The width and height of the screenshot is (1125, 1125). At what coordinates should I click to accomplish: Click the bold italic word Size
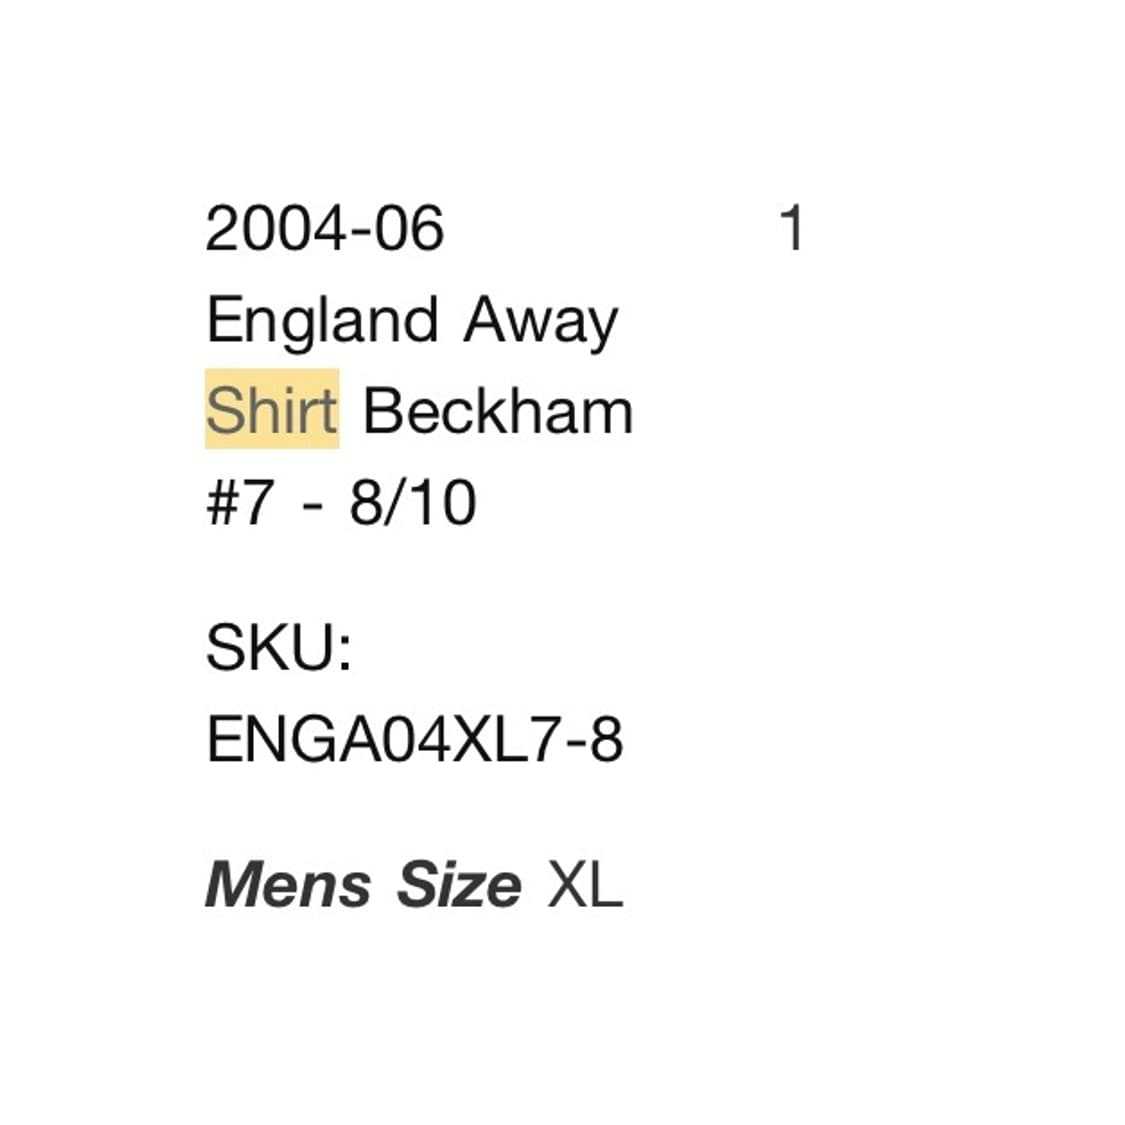(459, 885)
